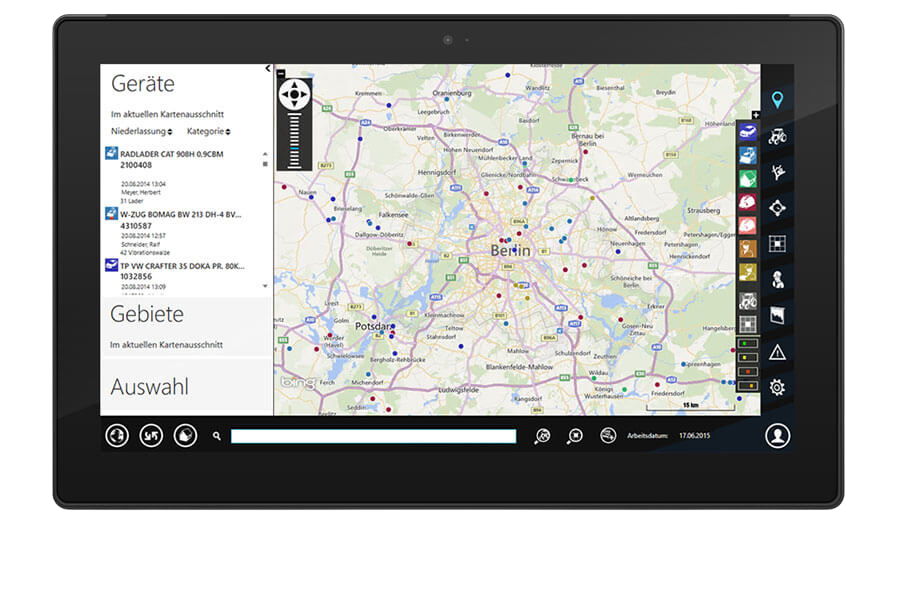
Task: Open the Niederlassung sort dropdown
Action: coord(142,131)
